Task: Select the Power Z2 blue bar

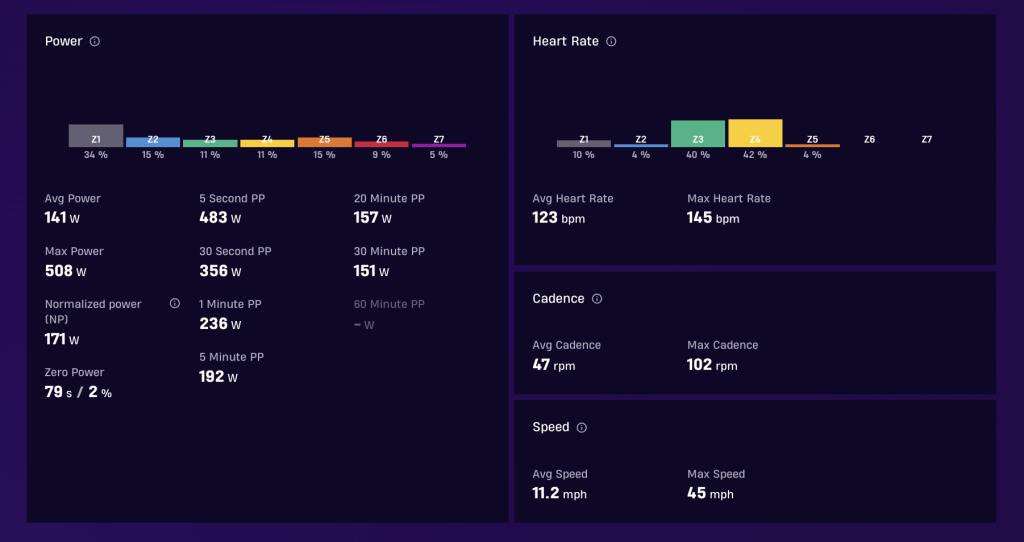Action: pyautogui.click(x=153, y=142)
